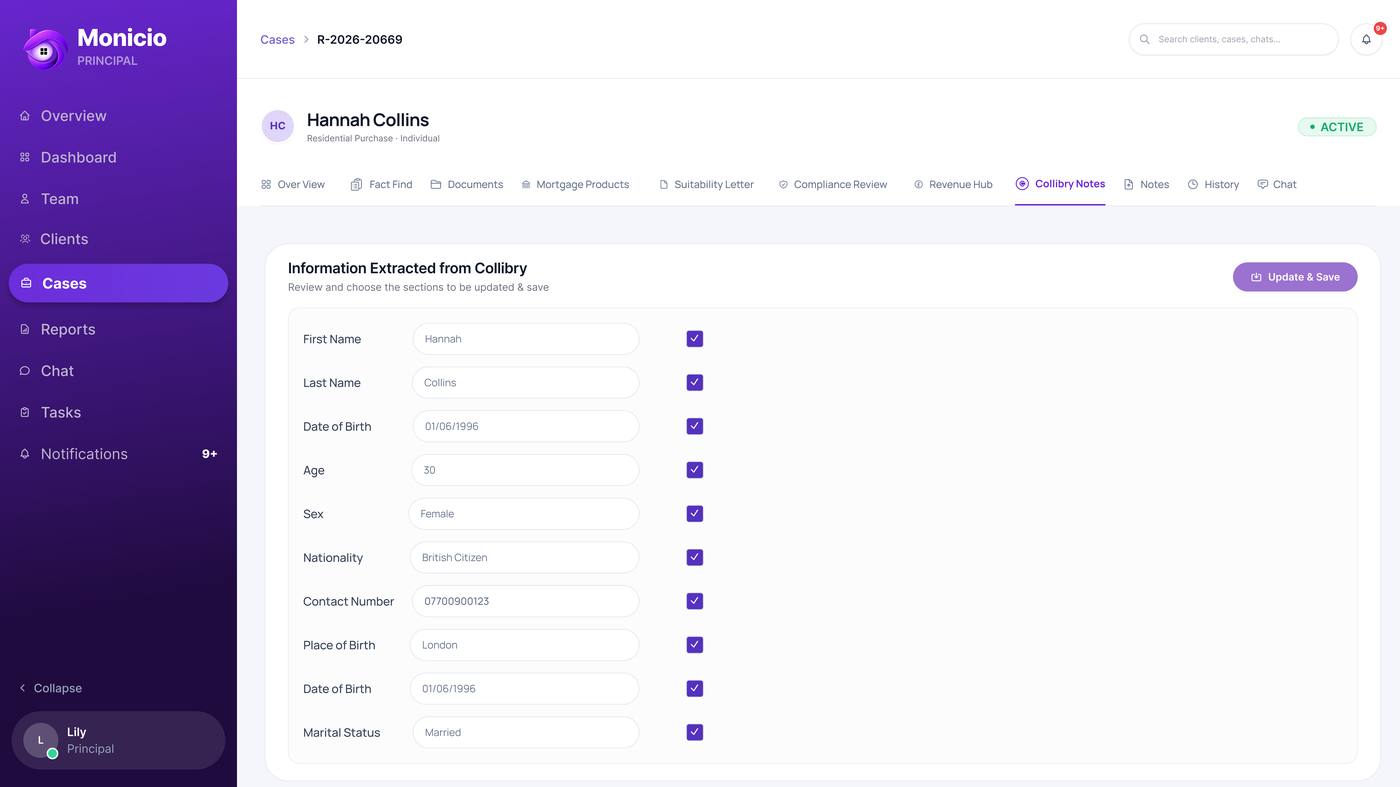Click the Marital Status input field
Viewport: 1400px width, 787px height.
(526, 733)
